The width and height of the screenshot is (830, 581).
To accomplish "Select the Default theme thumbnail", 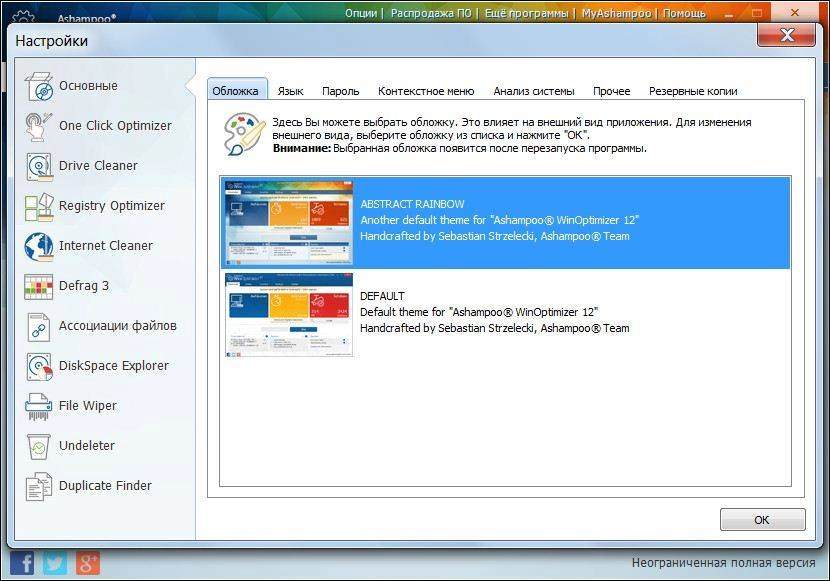I will click(289, 315).
